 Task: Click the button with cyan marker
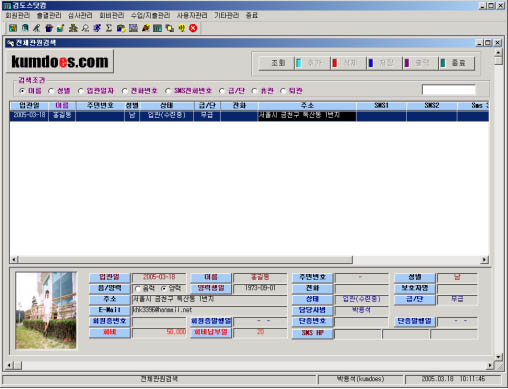pos(313,63)
